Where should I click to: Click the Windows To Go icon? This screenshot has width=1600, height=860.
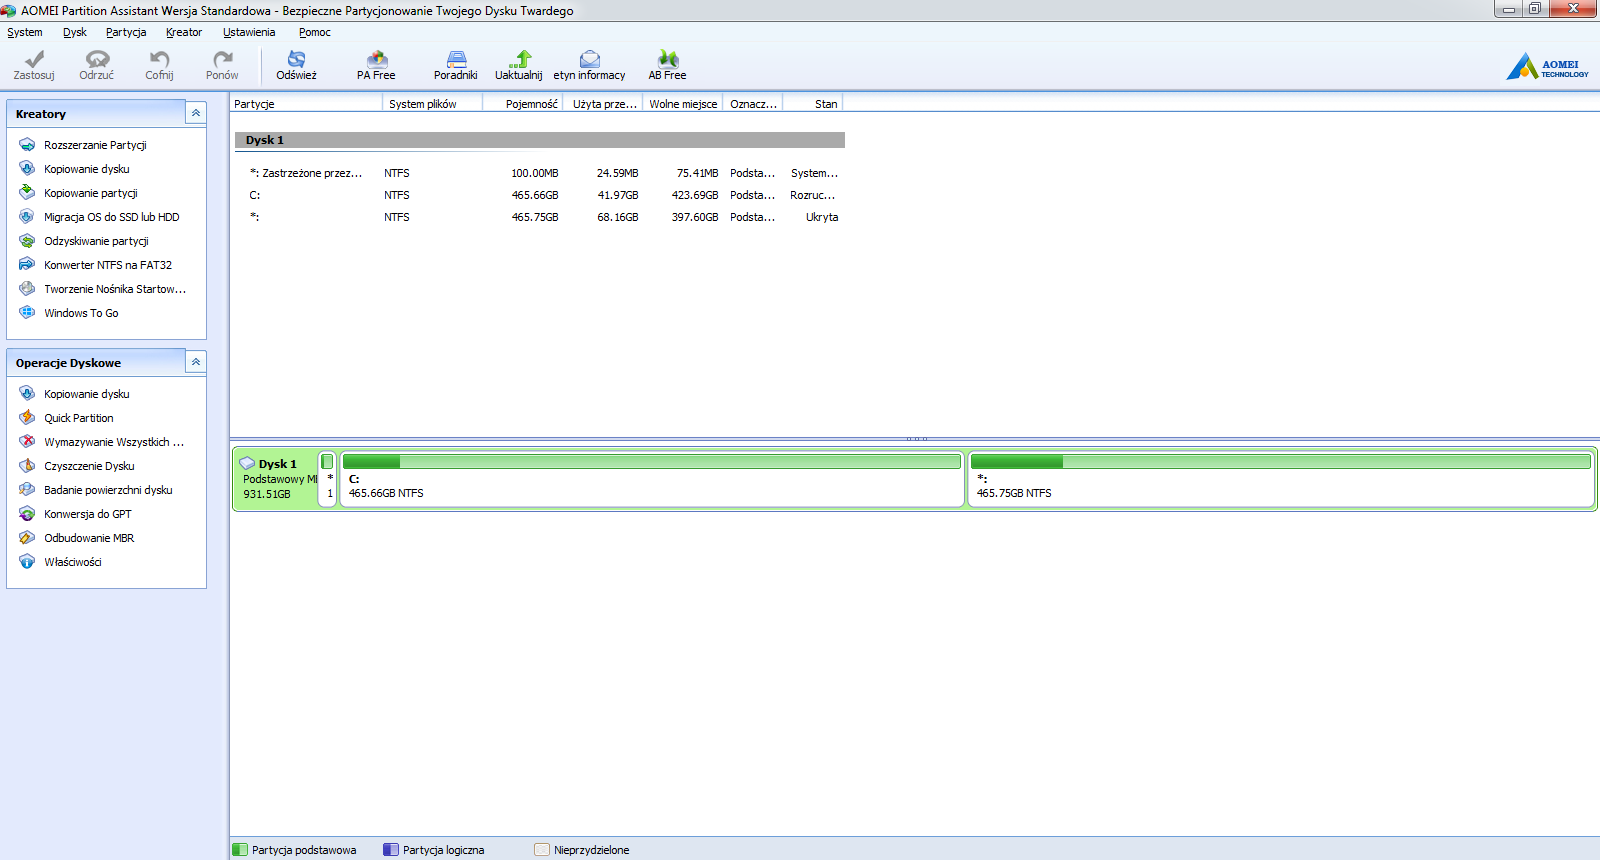[27, 313]
